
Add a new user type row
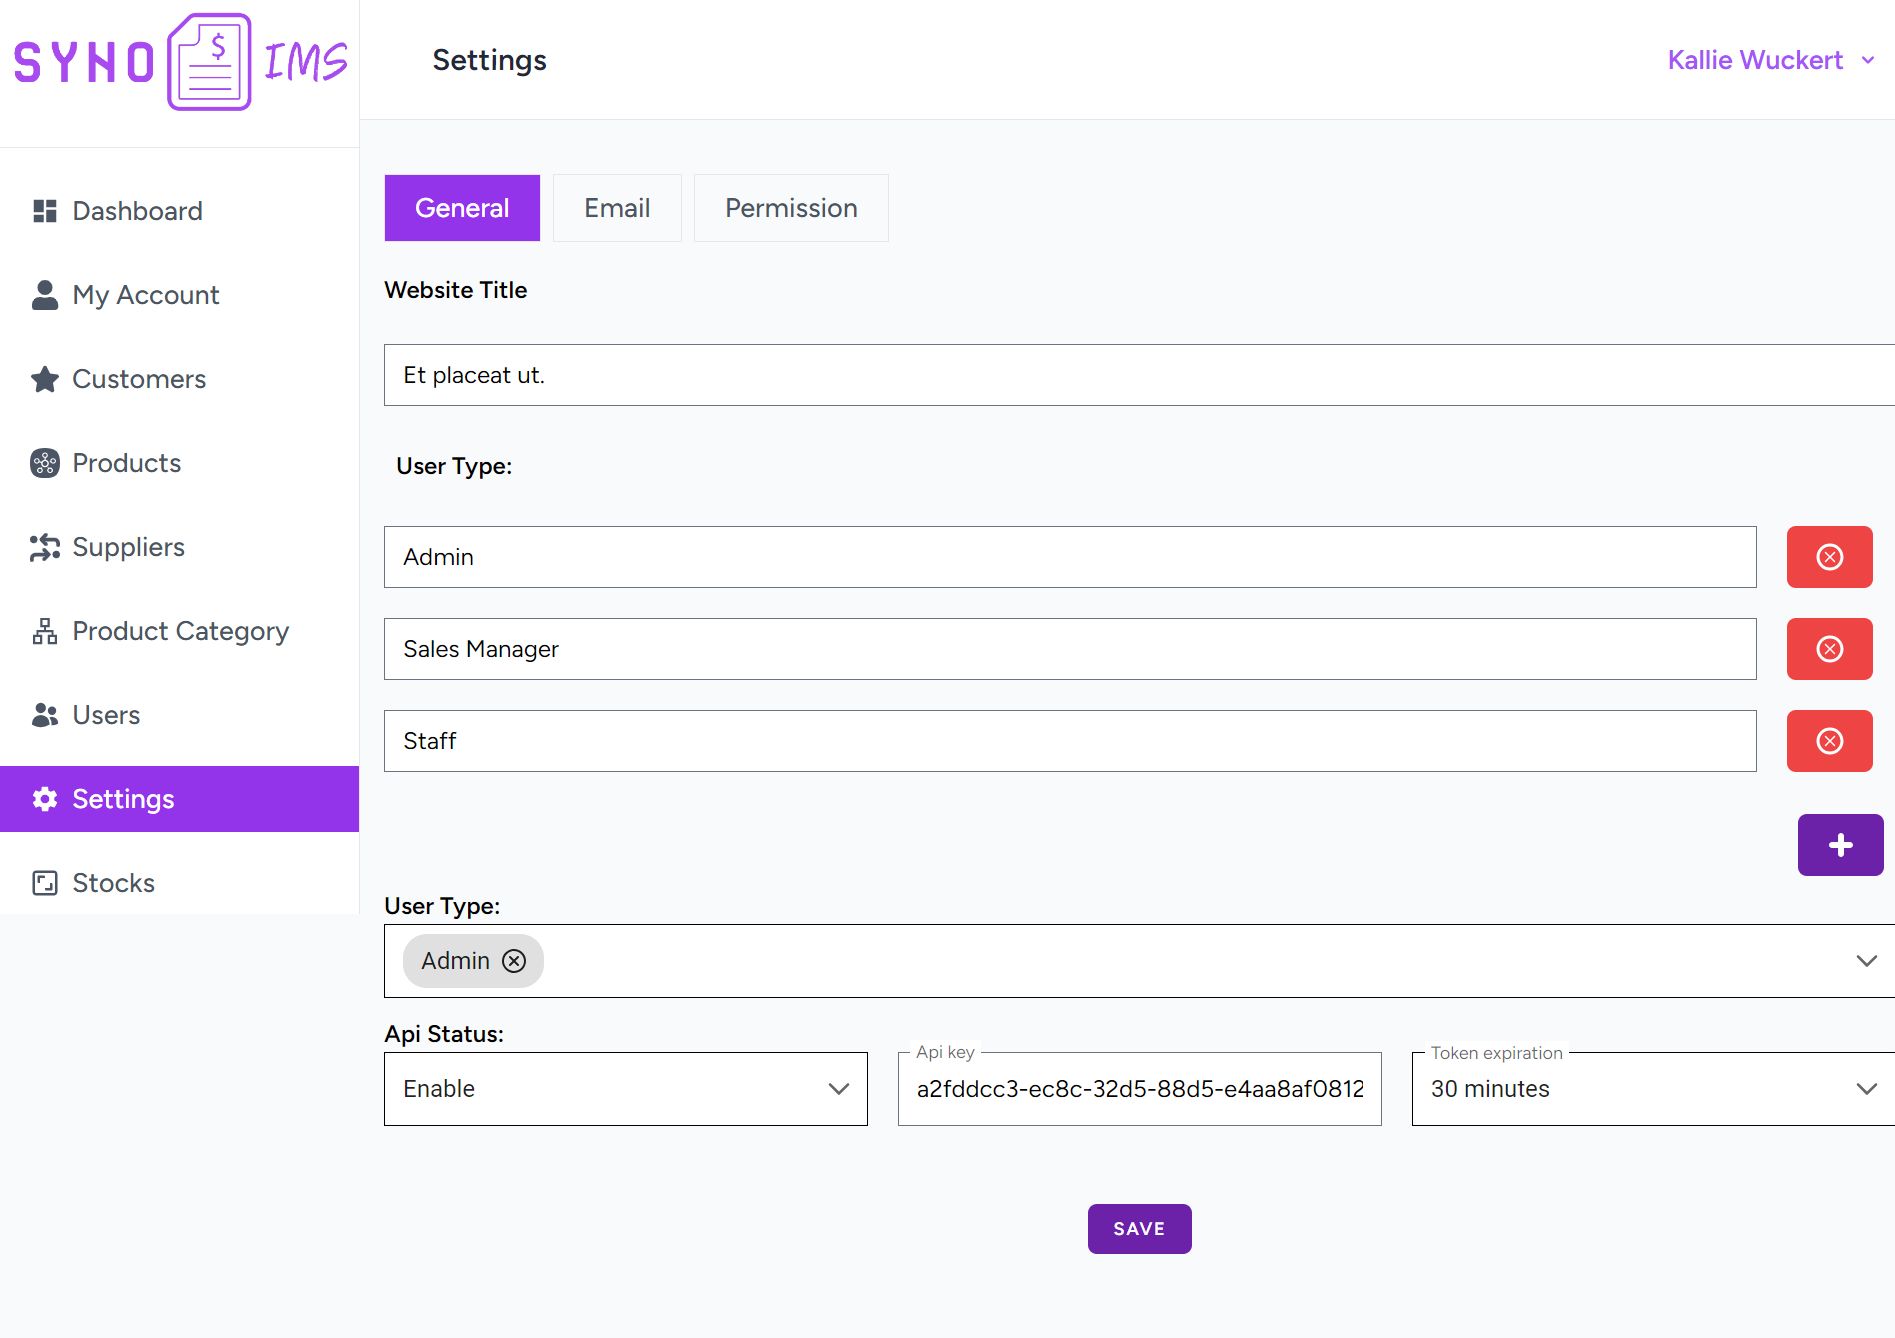pos(1840,845)
